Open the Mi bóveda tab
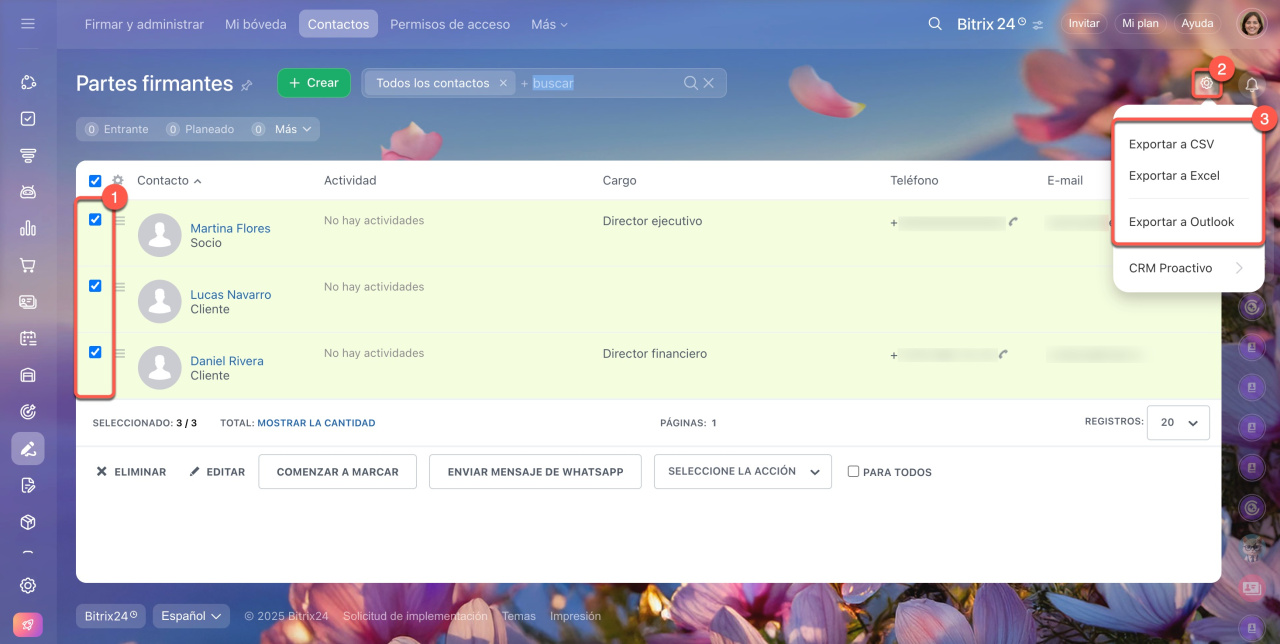 [x=256, y=24]
